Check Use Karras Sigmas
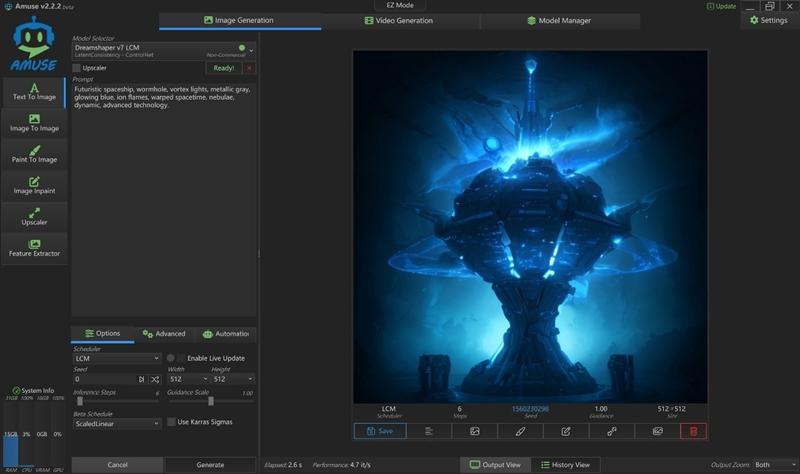Image resolution: width=800 pixels, height=474 pixels. click(x=170, y=422)
